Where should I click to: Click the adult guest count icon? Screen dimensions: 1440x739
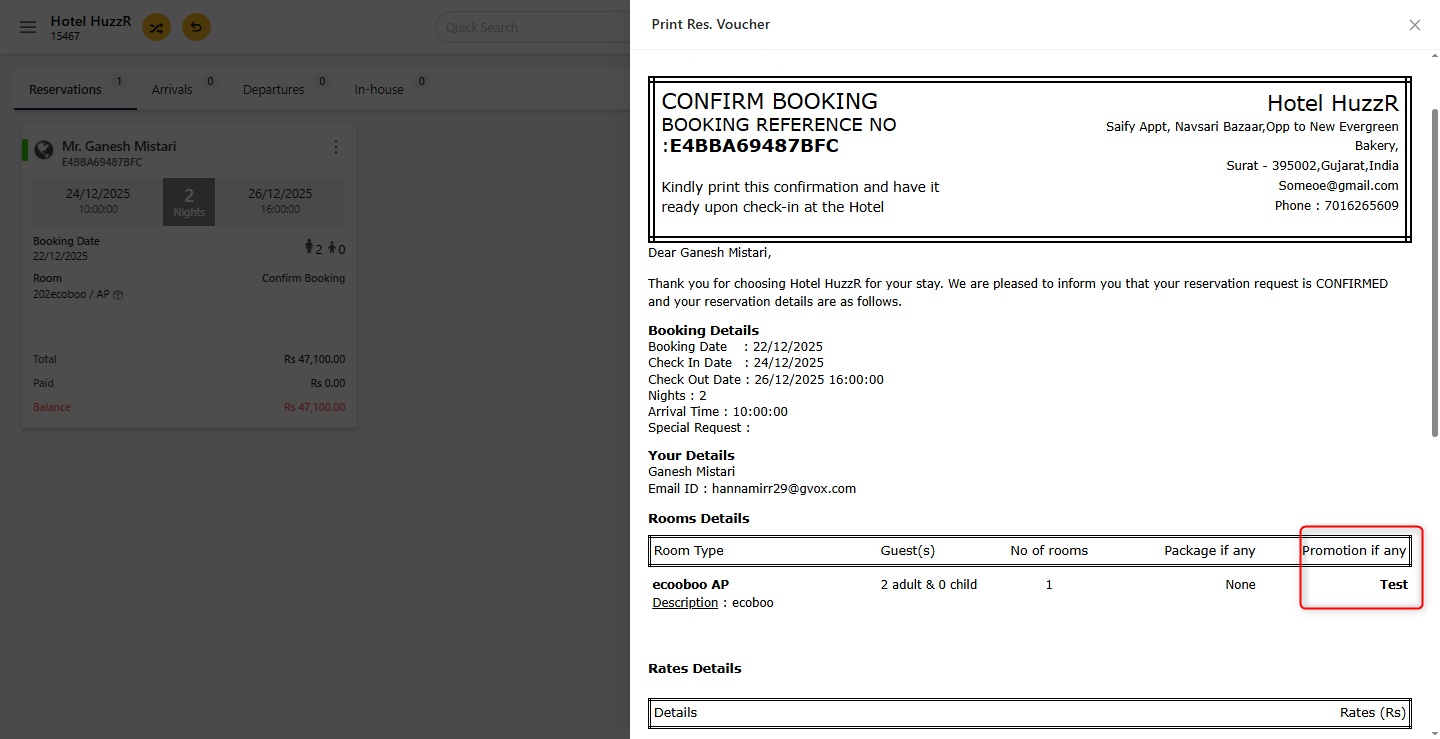[308, 247]
